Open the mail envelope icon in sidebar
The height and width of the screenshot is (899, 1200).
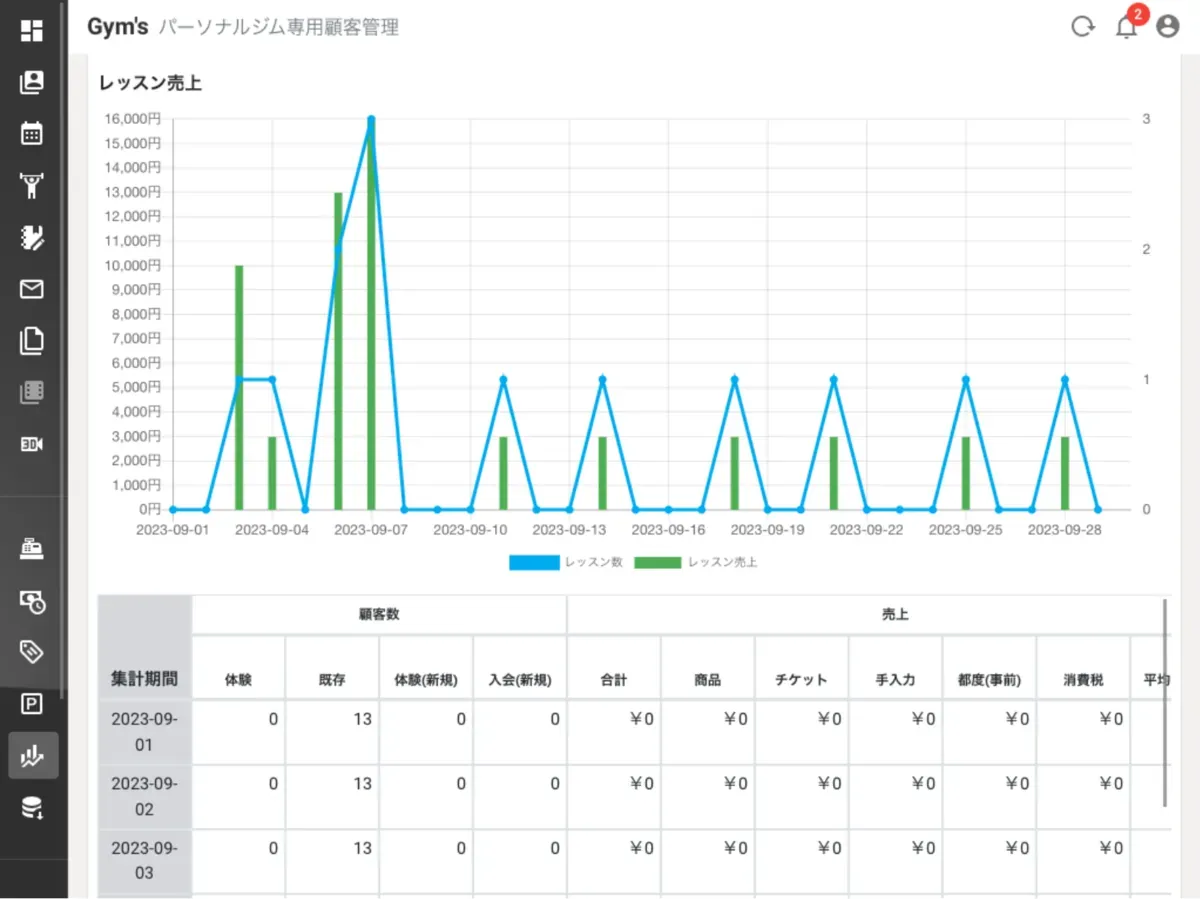pos(32,289)
